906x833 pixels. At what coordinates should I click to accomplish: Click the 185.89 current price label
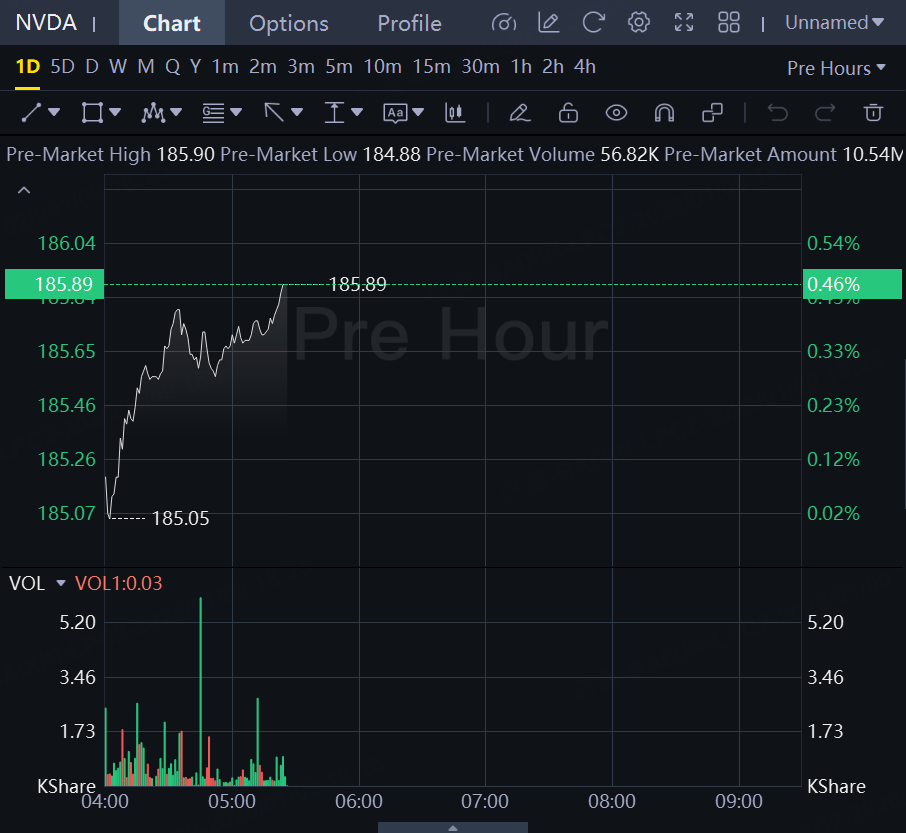(x=54, y=284)
